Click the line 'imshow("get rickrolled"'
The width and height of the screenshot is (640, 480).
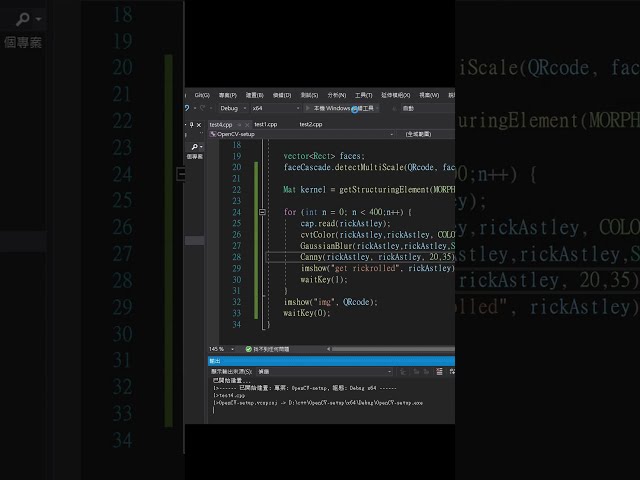(378, 268)
